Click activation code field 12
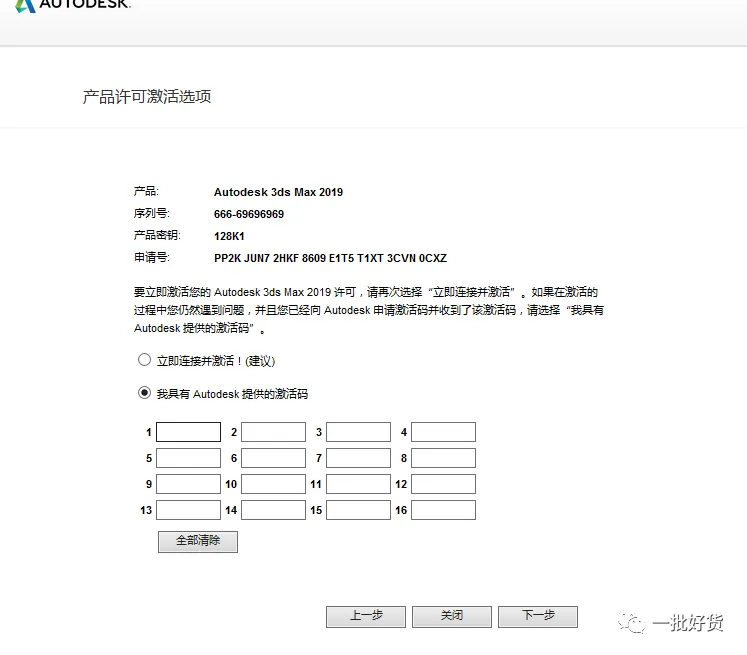Viewport: 747px width, 655px height. click(x=444, y=484)
